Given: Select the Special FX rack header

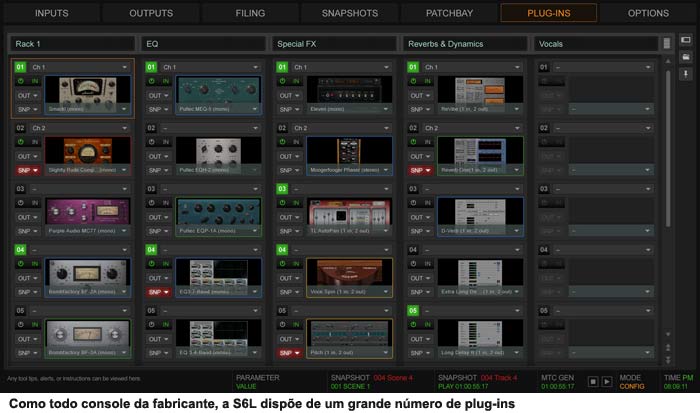Looking at the screenshot, I should (334, 44).
